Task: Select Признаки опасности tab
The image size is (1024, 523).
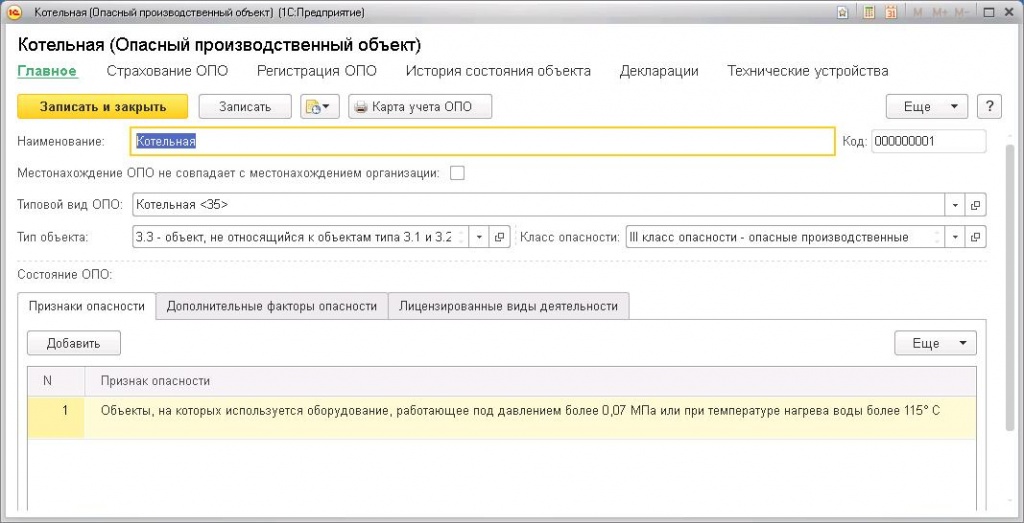Action: coord(86,306)
